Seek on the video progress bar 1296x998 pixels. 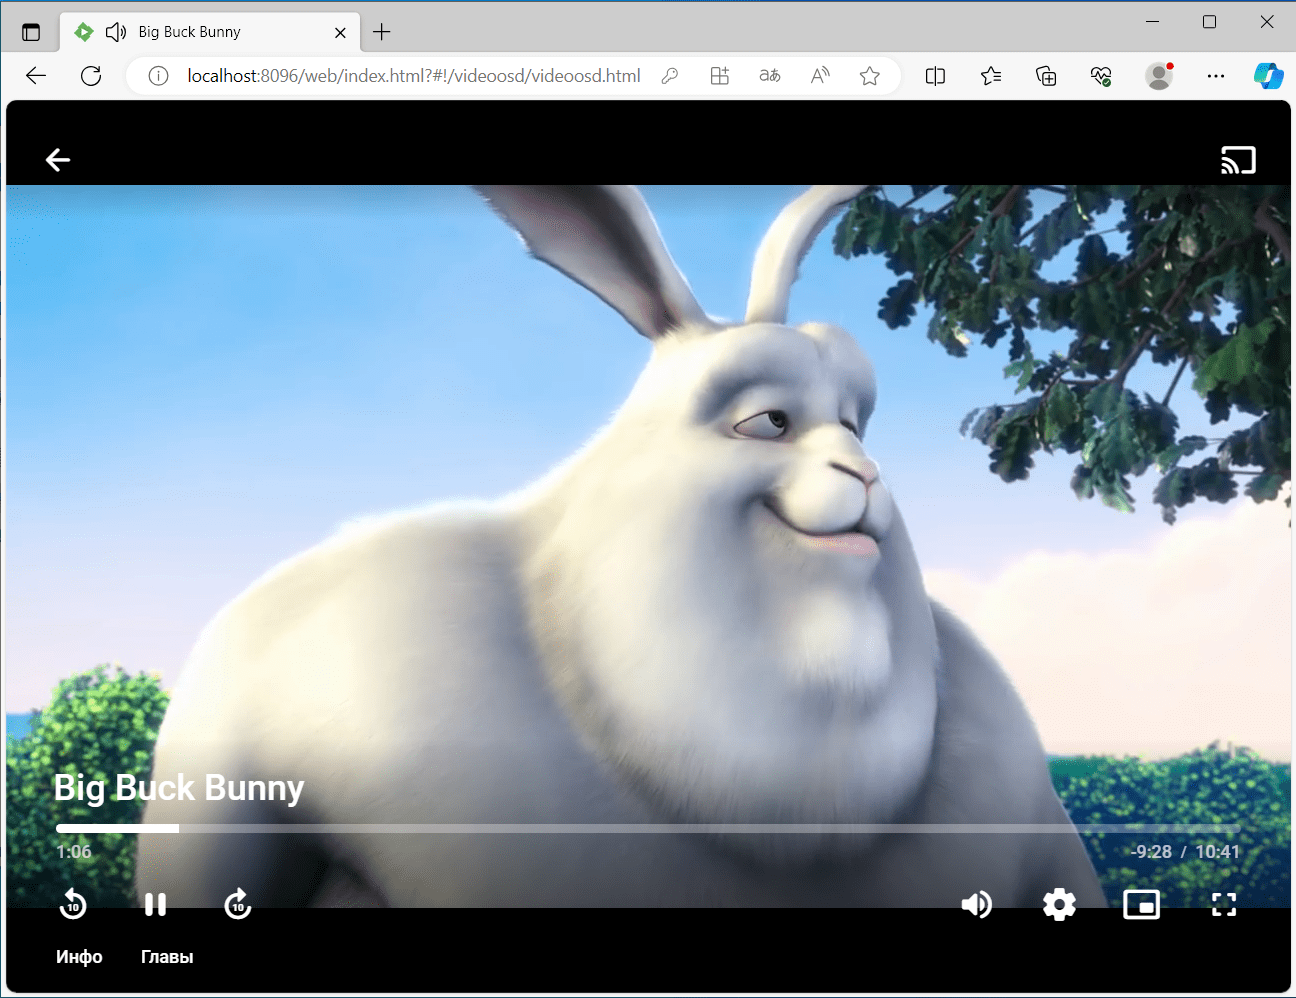(648, 828)
